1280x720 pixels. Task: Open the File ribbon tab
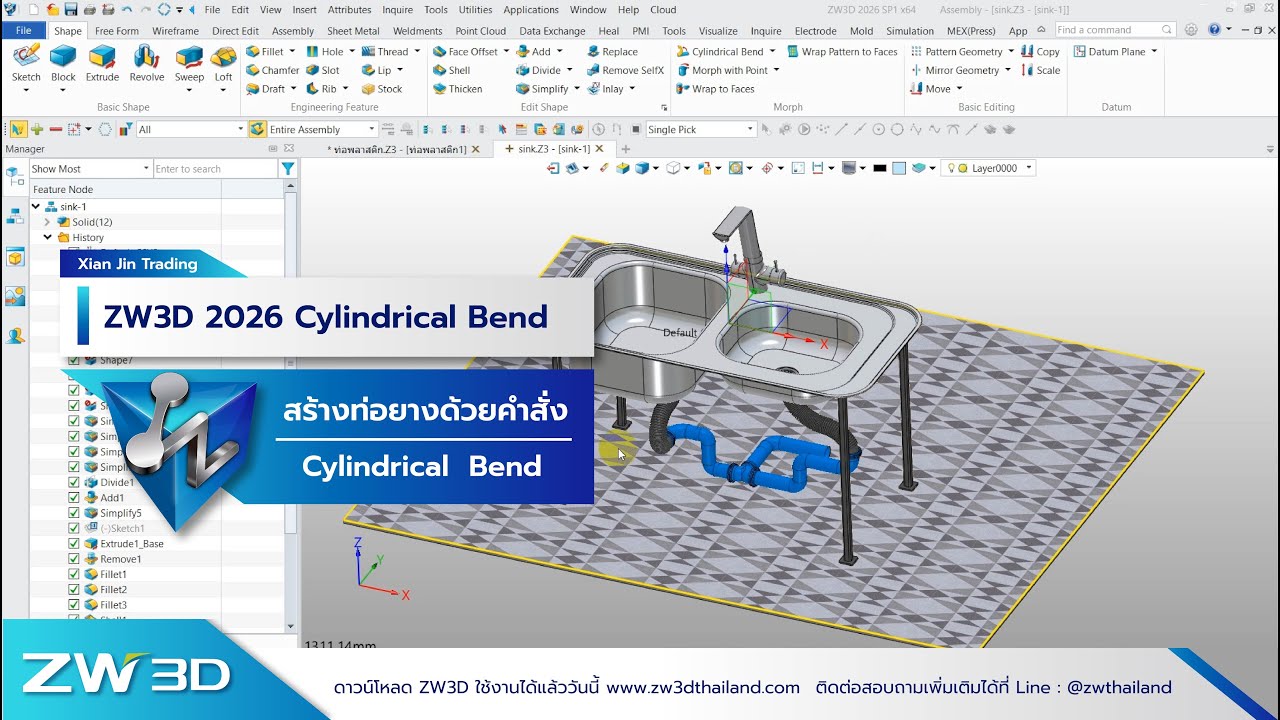pos(23,31)
